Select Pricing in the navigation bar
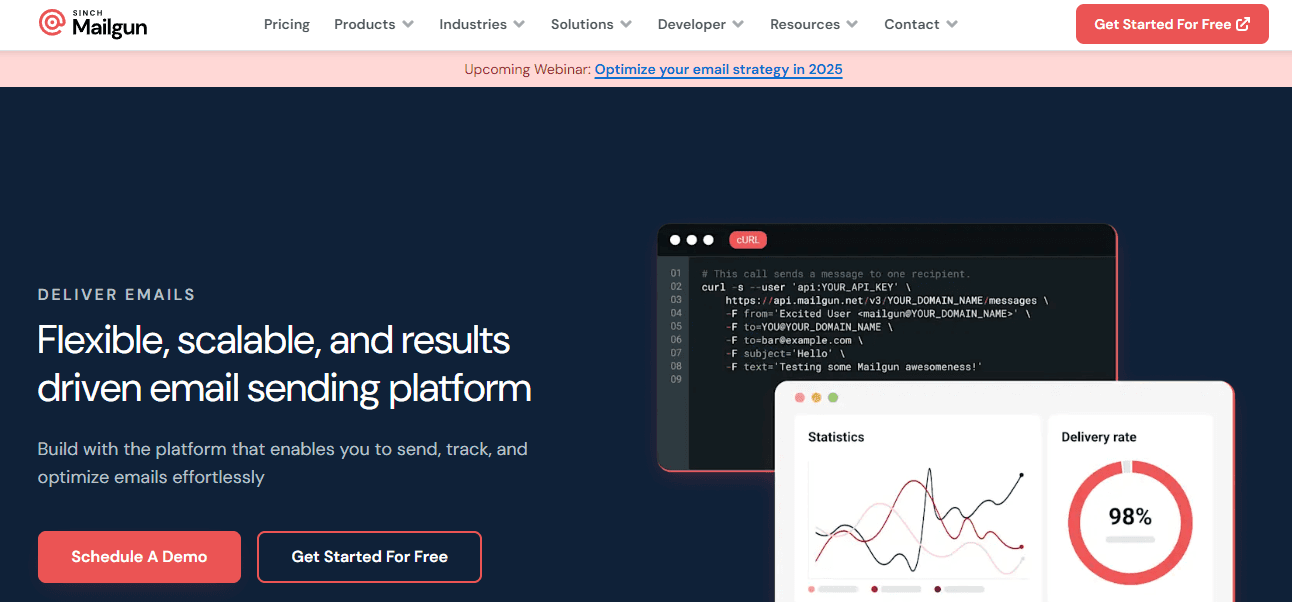This screenshot has width=1292, height=602. pos(286,24)
